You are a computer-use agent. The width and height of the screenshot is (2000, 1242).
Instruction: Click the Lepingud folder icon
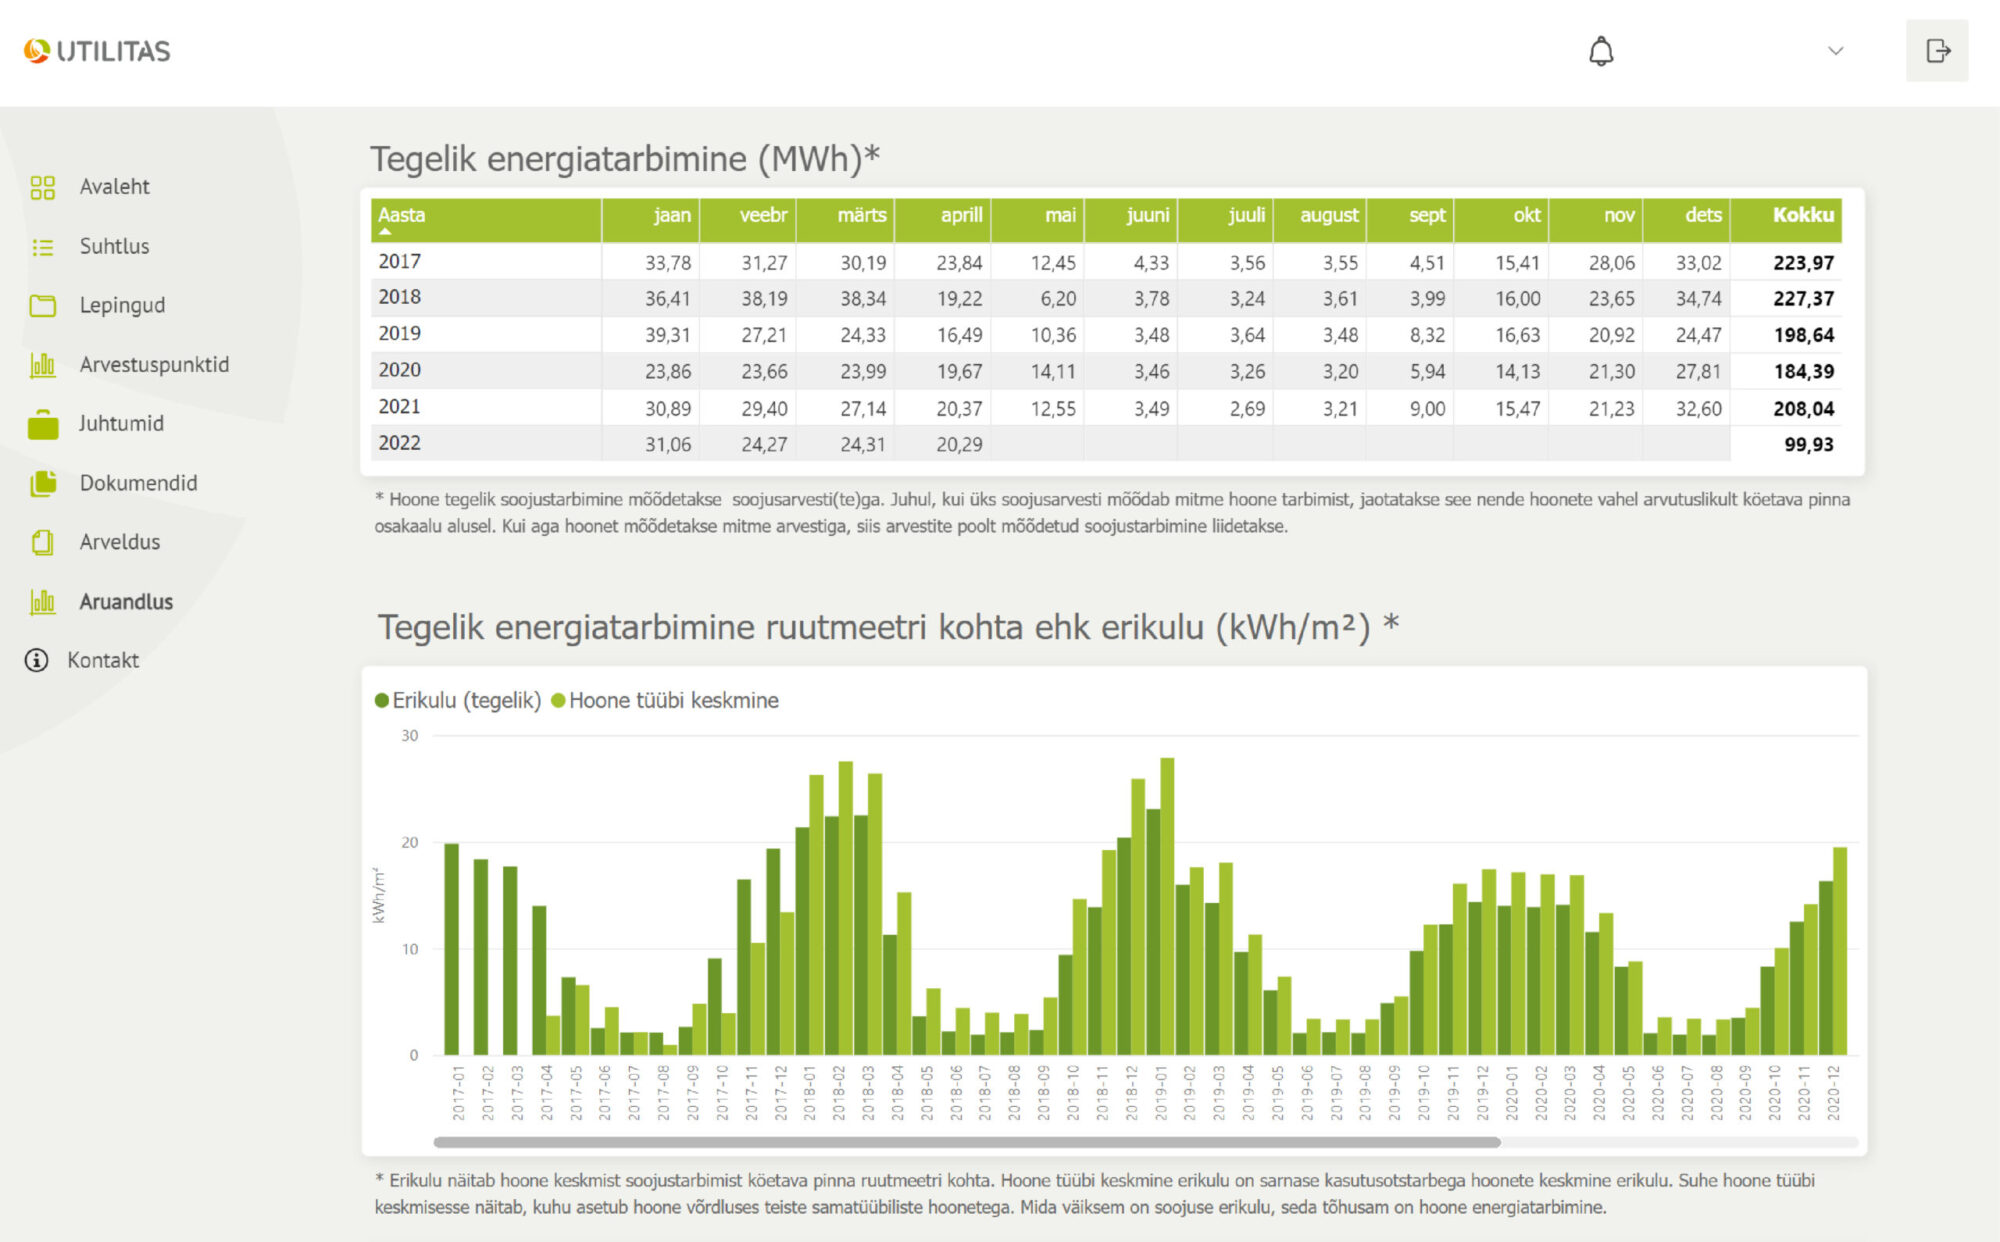[x=42, y=306]
